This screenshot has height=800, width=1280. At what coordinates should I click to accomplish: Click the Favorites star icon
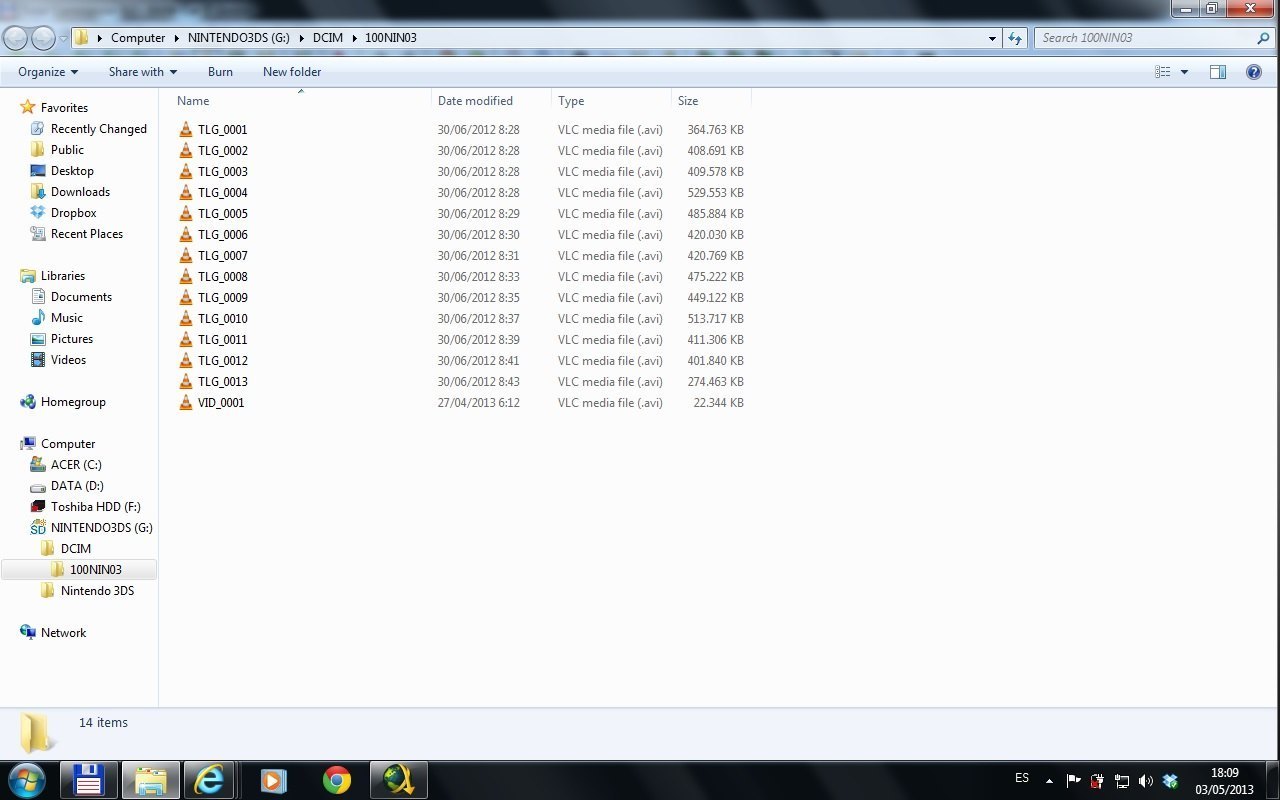[x=28, y=107]
